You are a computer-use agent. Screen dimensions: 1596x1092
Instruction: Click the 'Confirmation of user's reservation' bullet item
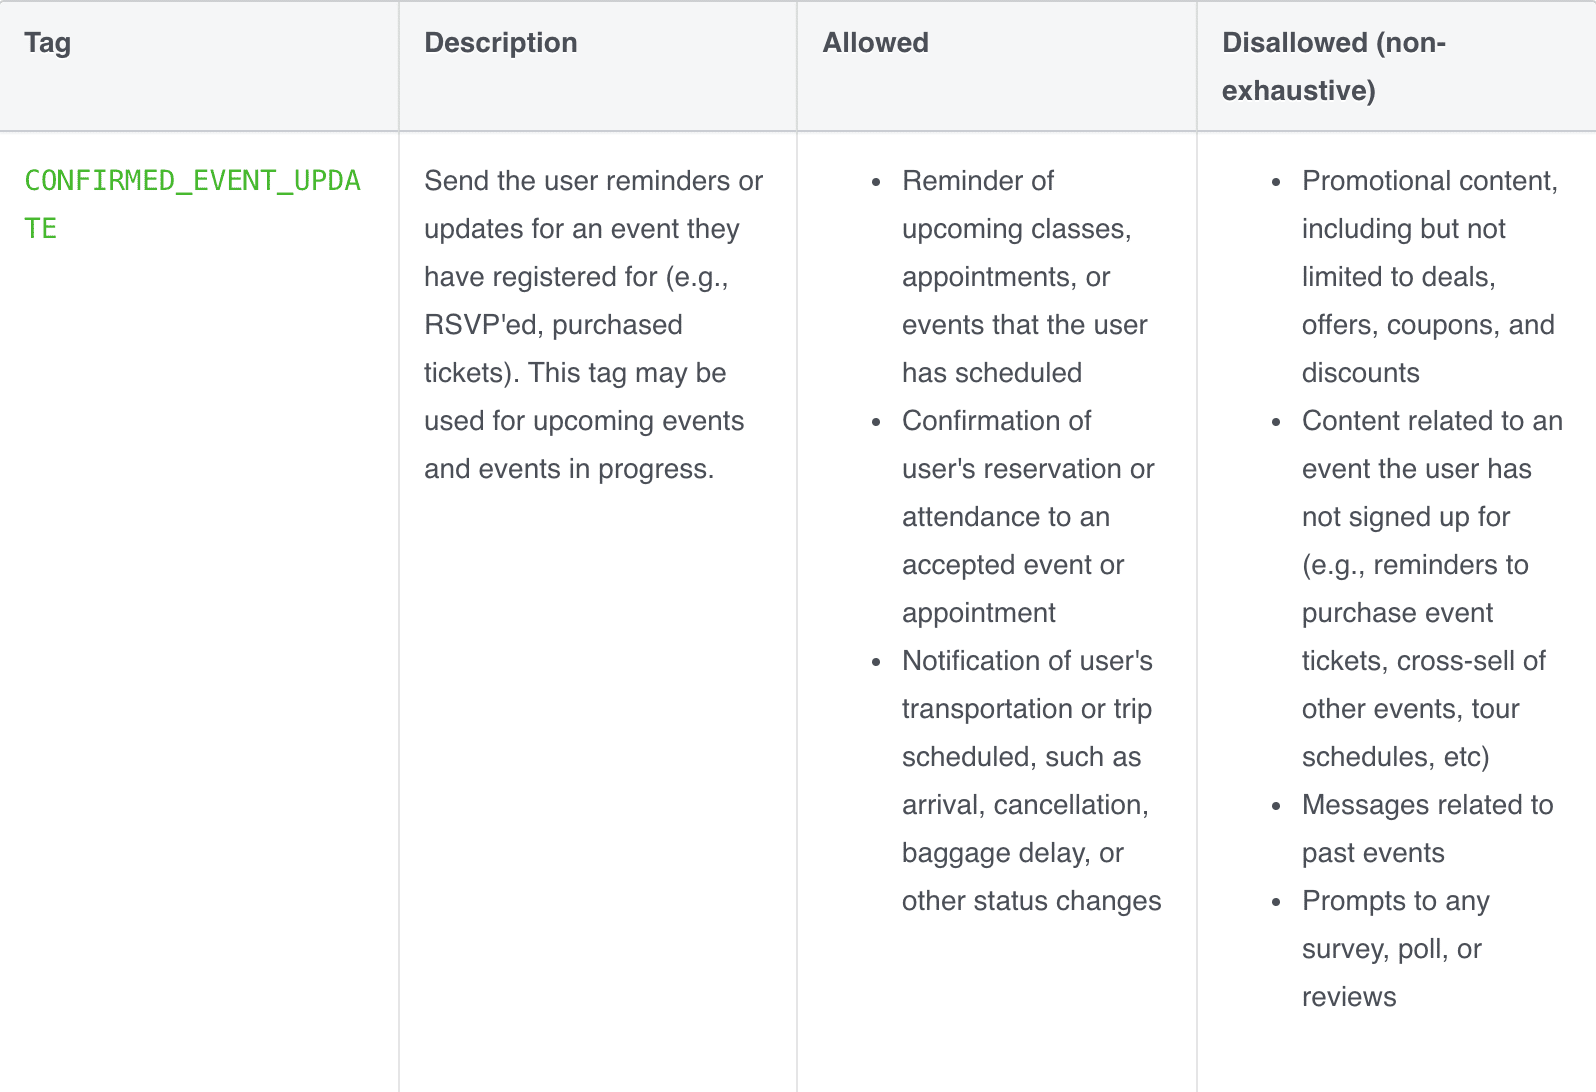(1027, 516)
